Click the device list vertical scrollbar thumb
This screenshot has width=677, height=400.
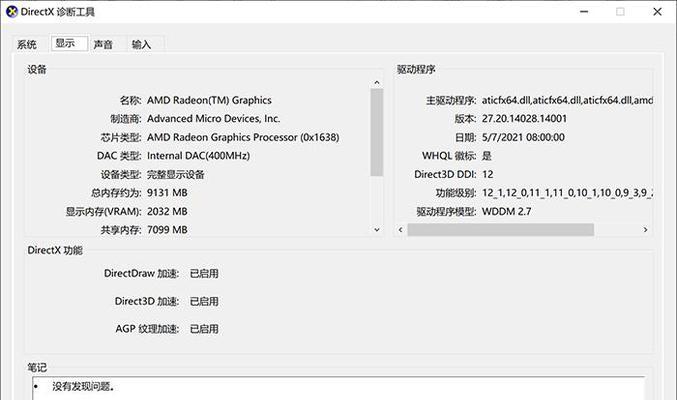pyautogui.click(x=377, y=132)
